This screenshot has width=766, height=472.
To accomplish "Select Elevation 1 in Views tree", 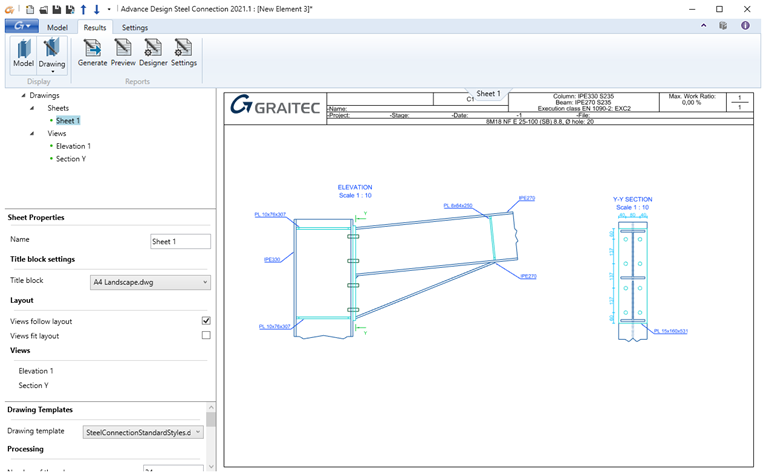I will 73,146.
